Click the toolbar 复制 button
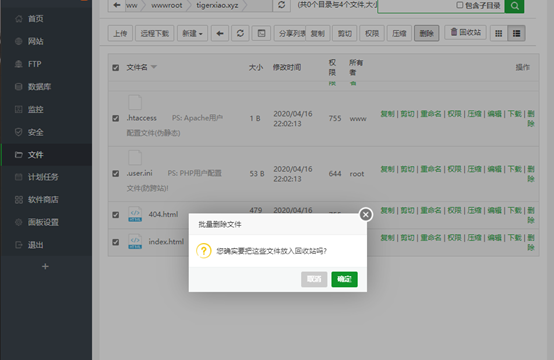554x360 pixels. [318, 34]
